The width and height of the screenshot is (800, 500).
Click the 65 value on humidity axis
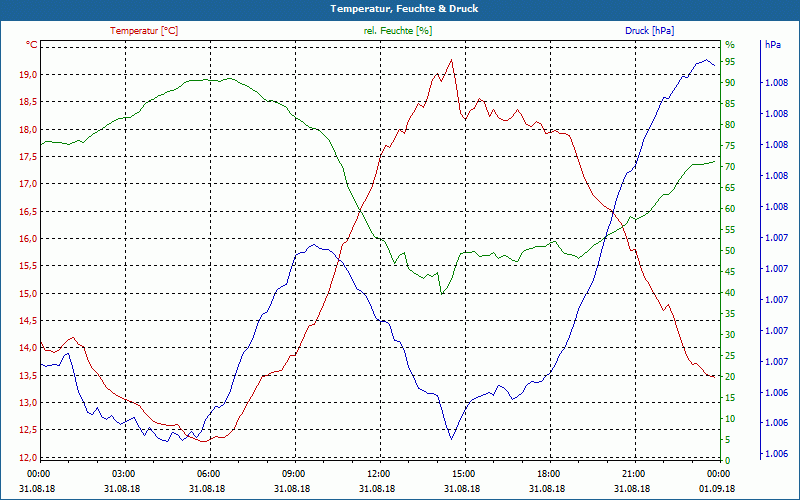(730, 188)
